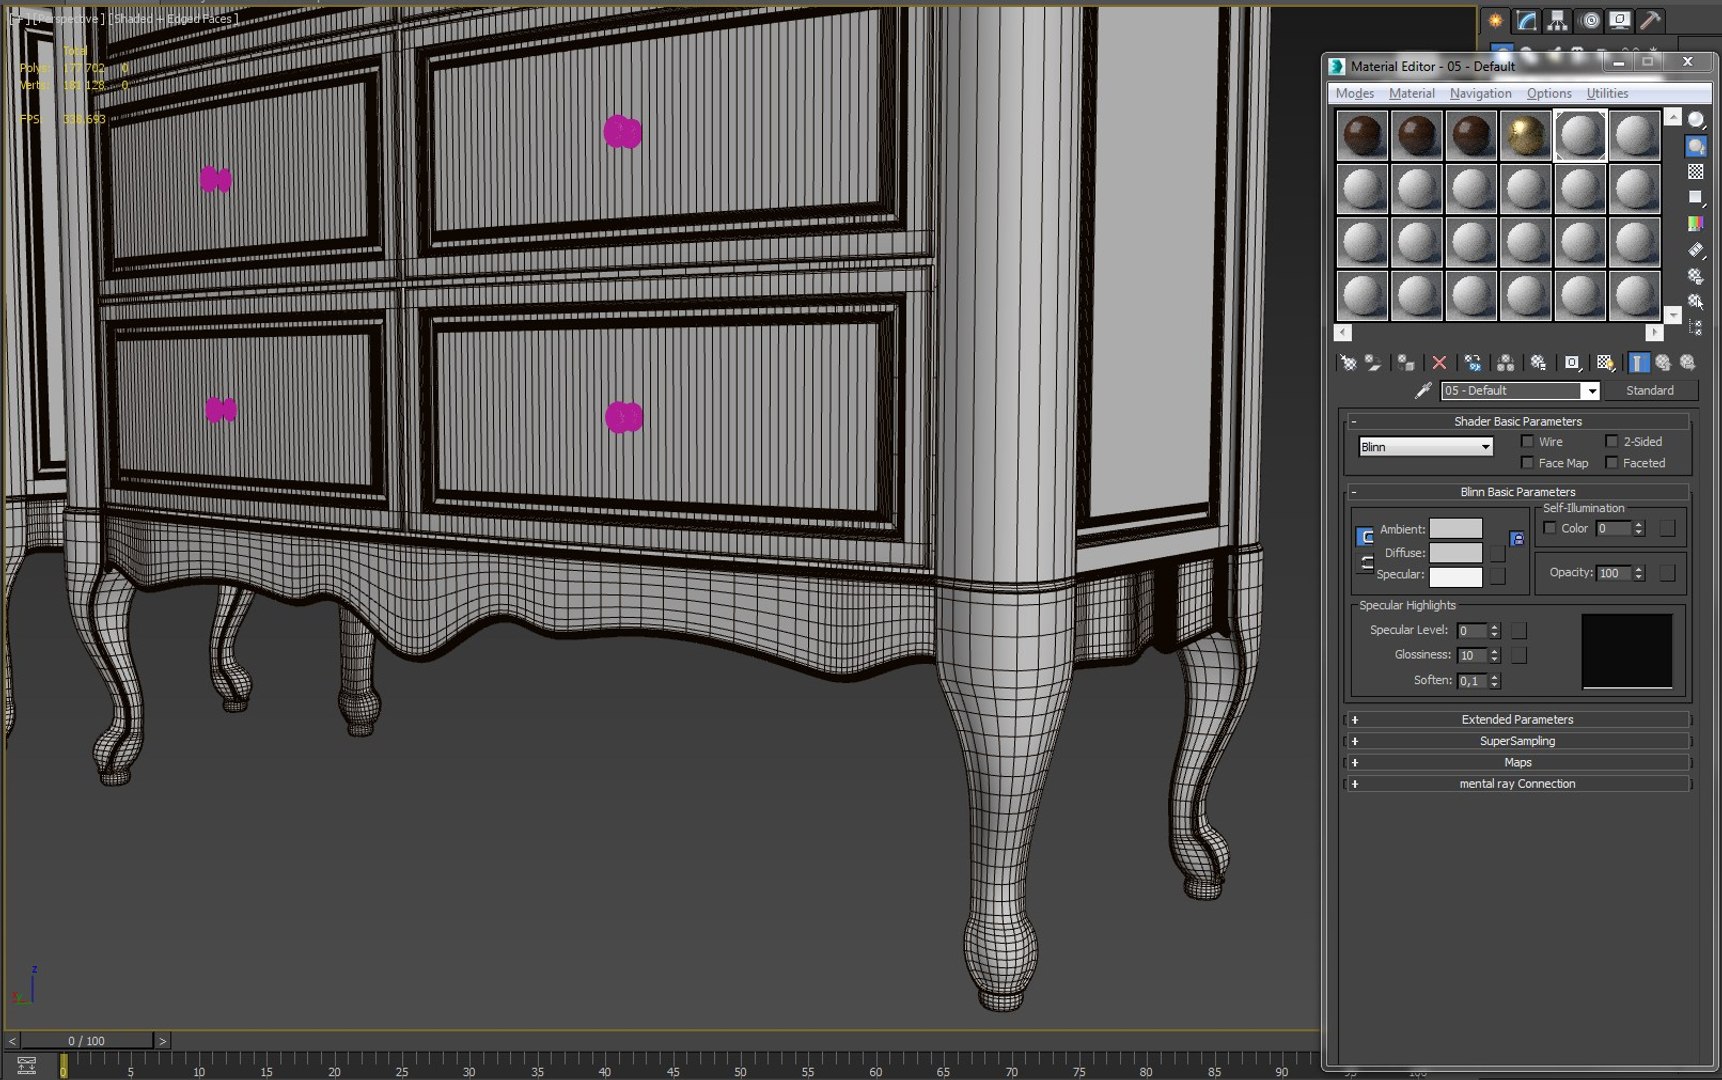Click Put to Library icon
Screen dimensions: 1722x1080
coord(1538,363)
